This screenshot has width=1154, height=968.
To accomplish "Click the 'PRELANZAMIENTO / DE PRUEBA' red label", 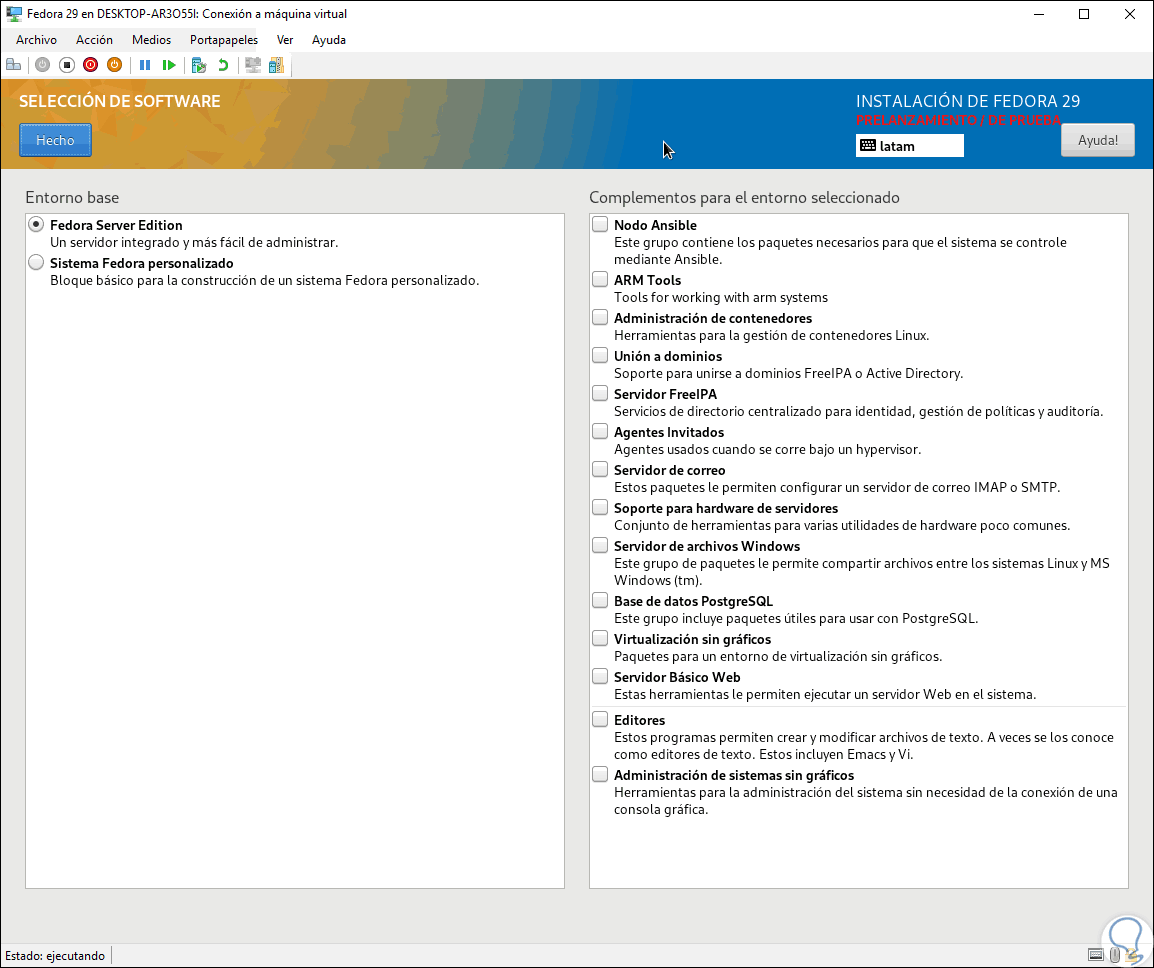I will click(x=958, y=120).
